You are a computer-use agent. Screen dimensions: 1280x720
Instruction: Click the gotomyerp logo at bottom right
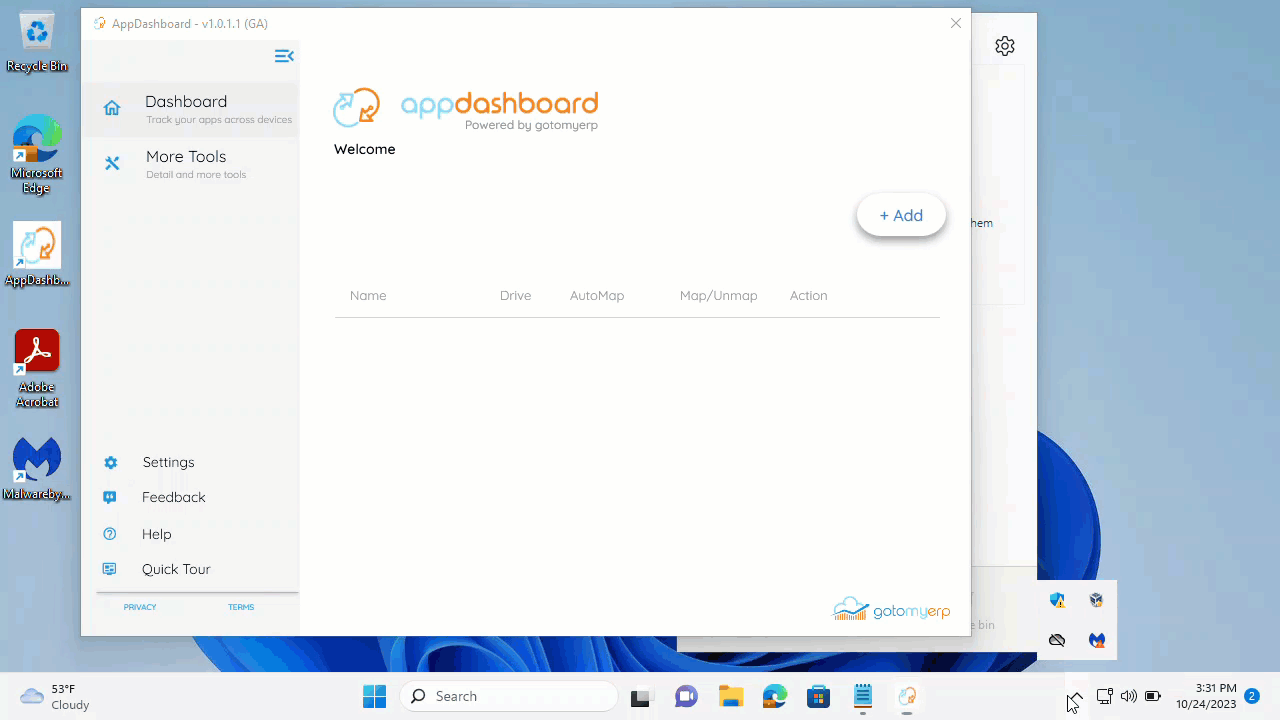pos(891,609)
